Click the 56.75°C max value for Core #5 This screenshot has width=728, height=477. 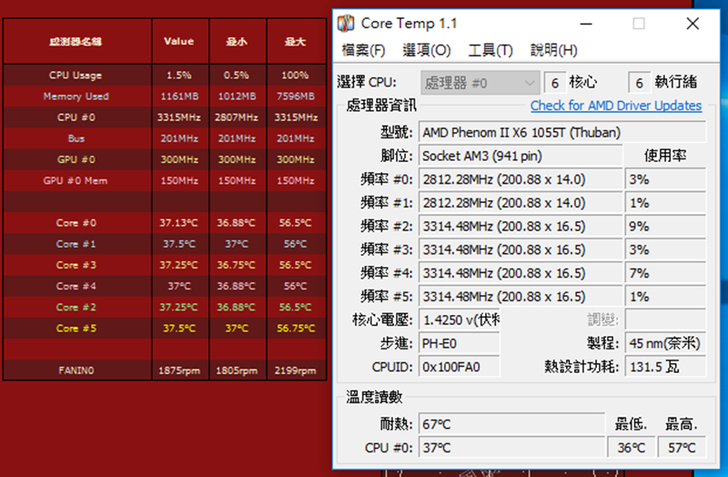pos(296,328)
